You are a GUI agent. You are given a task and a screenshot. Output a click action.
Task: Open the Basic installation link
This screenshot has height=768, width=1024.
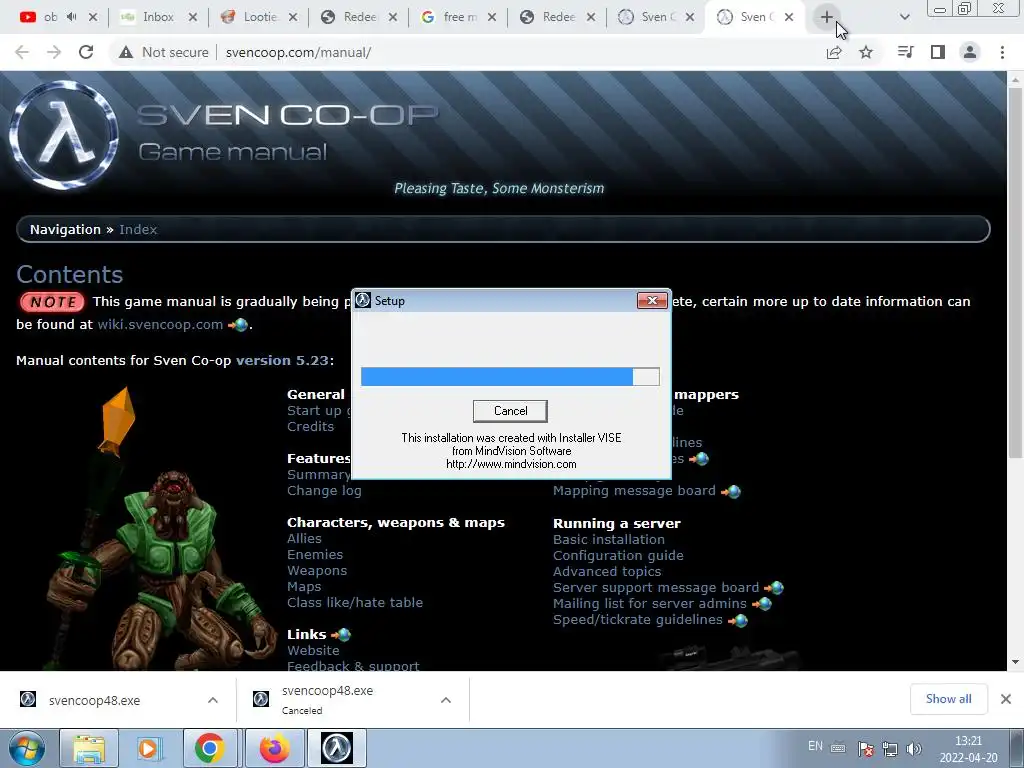coord(609,539)
